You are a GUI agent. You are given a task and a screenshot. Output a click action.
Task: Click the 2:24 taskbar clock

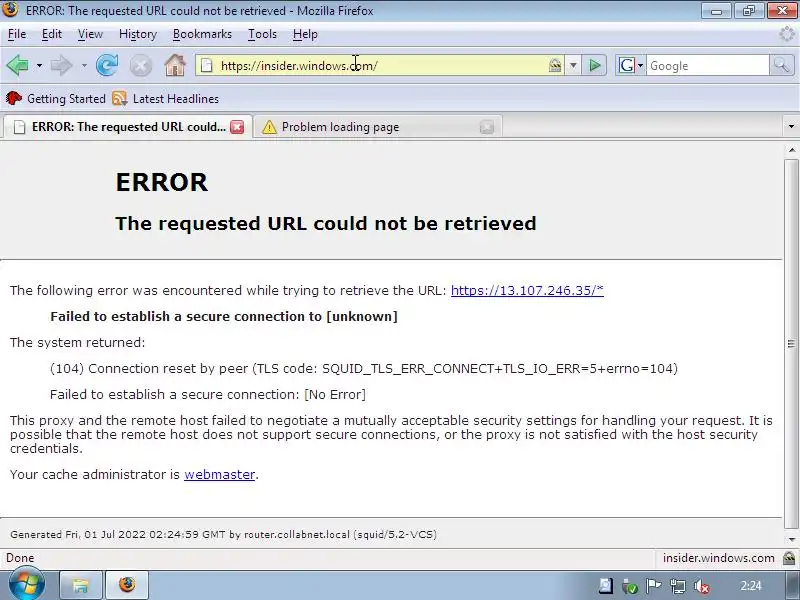751,586
